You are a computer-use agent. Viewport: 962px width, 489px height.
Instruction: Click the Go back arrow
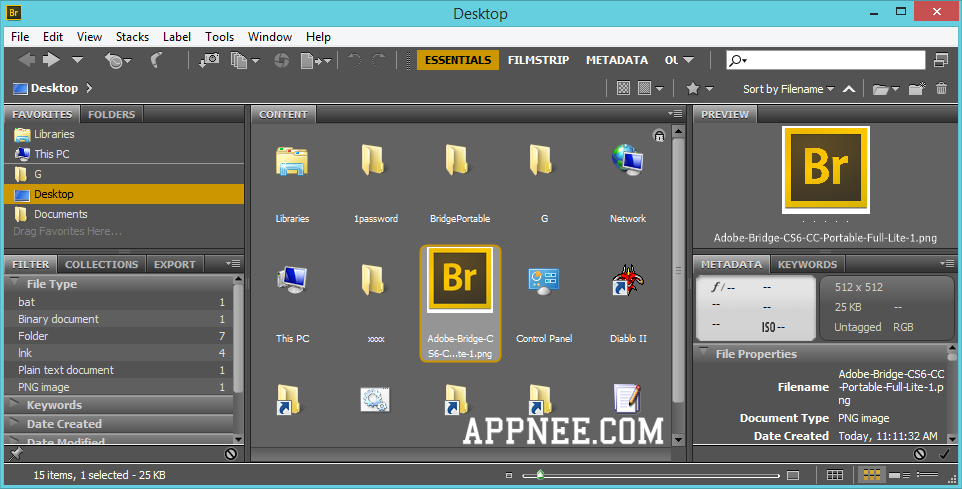pos(26,60)
